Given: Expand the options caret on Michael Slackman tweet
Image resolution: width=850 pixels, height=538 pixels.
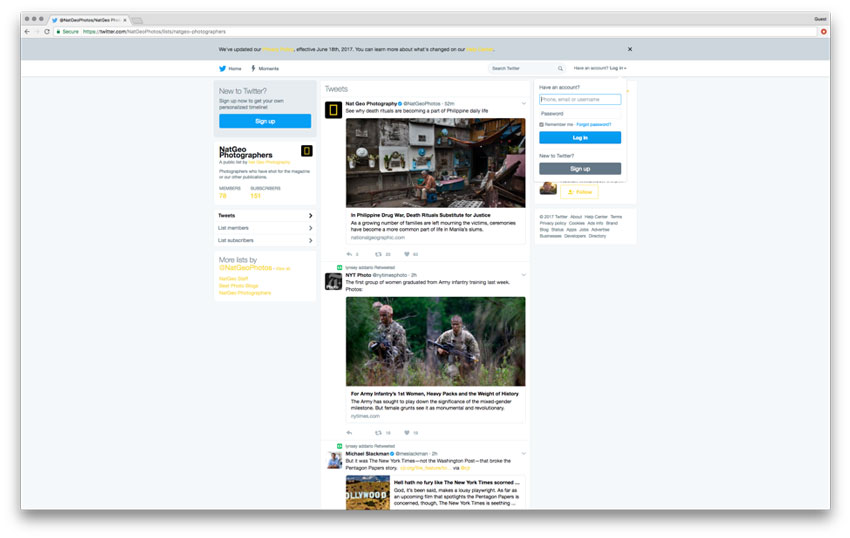Looking at the screenshot, I should (x=524, y=453).
